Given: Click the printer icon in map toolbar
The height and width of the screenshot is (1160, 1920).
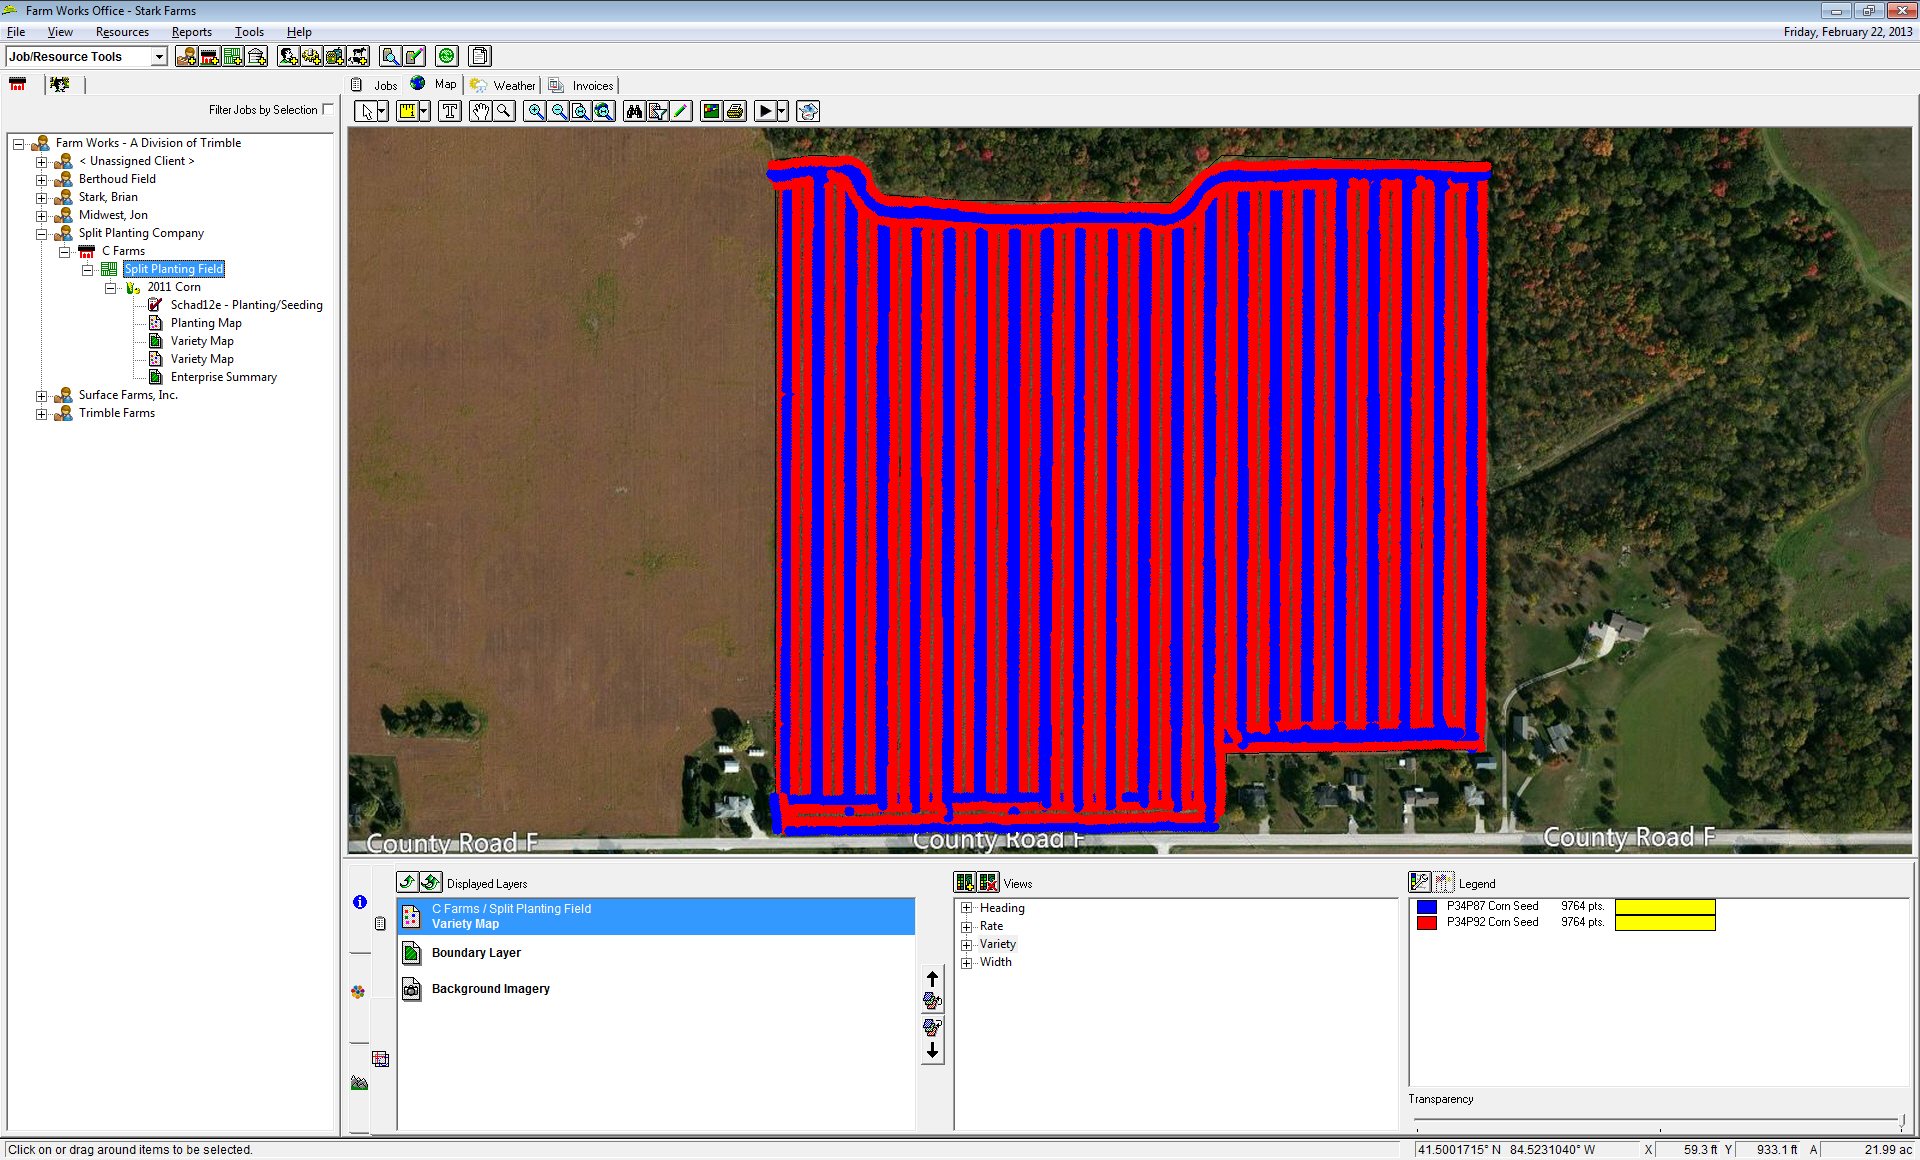Looking at the screenshot, I should 735,111.
